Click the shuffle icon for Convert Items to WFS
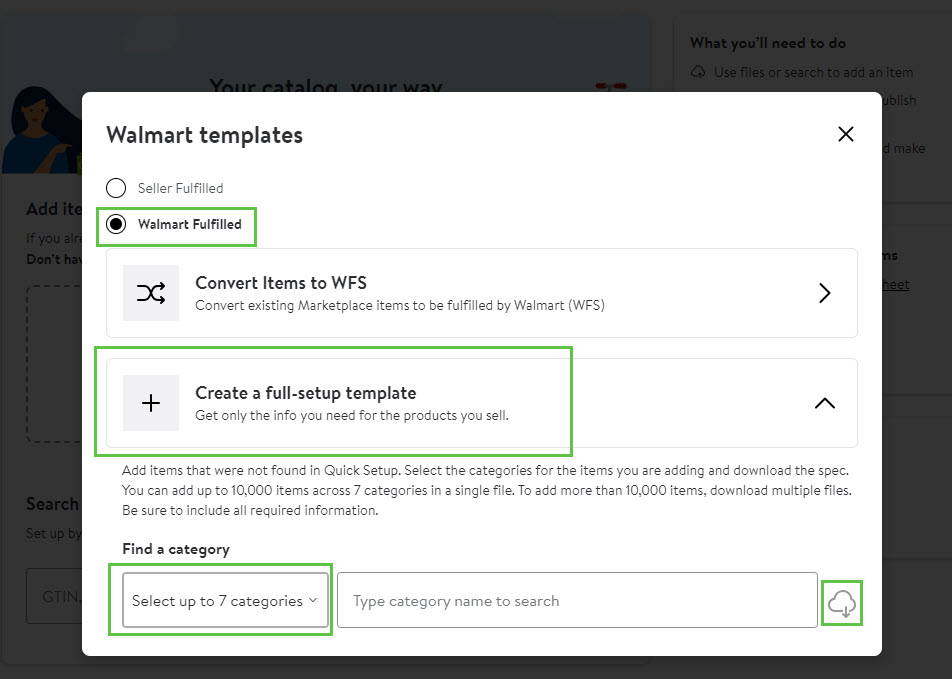Viewport: 952px width, 679px height. 151,293
